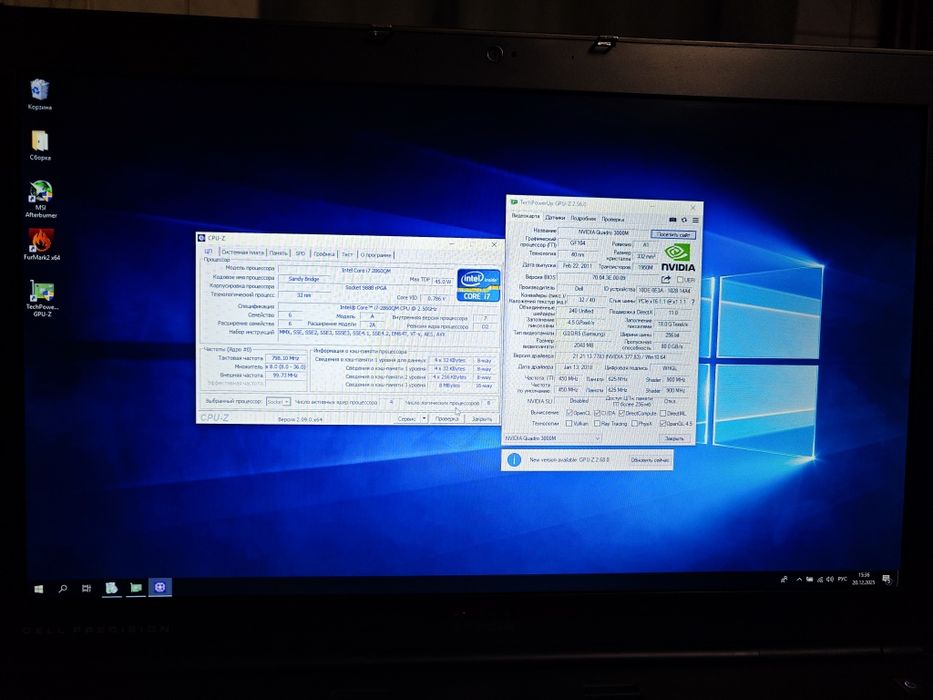This screenshot has width=933, height=700.
Task: Toggle the OpenGL 4.5 checkbox
Action: (662, 424)
